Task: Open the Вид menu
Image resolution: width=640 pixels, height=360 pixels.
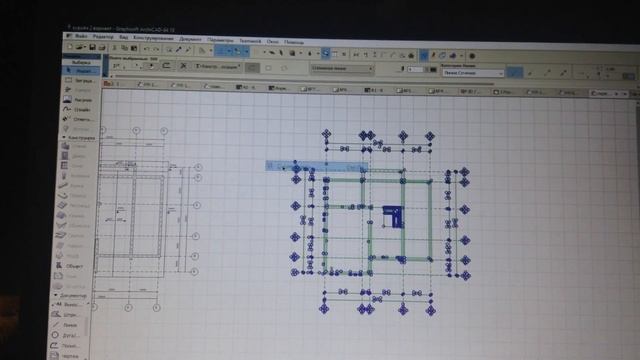Action: [124, 37]
